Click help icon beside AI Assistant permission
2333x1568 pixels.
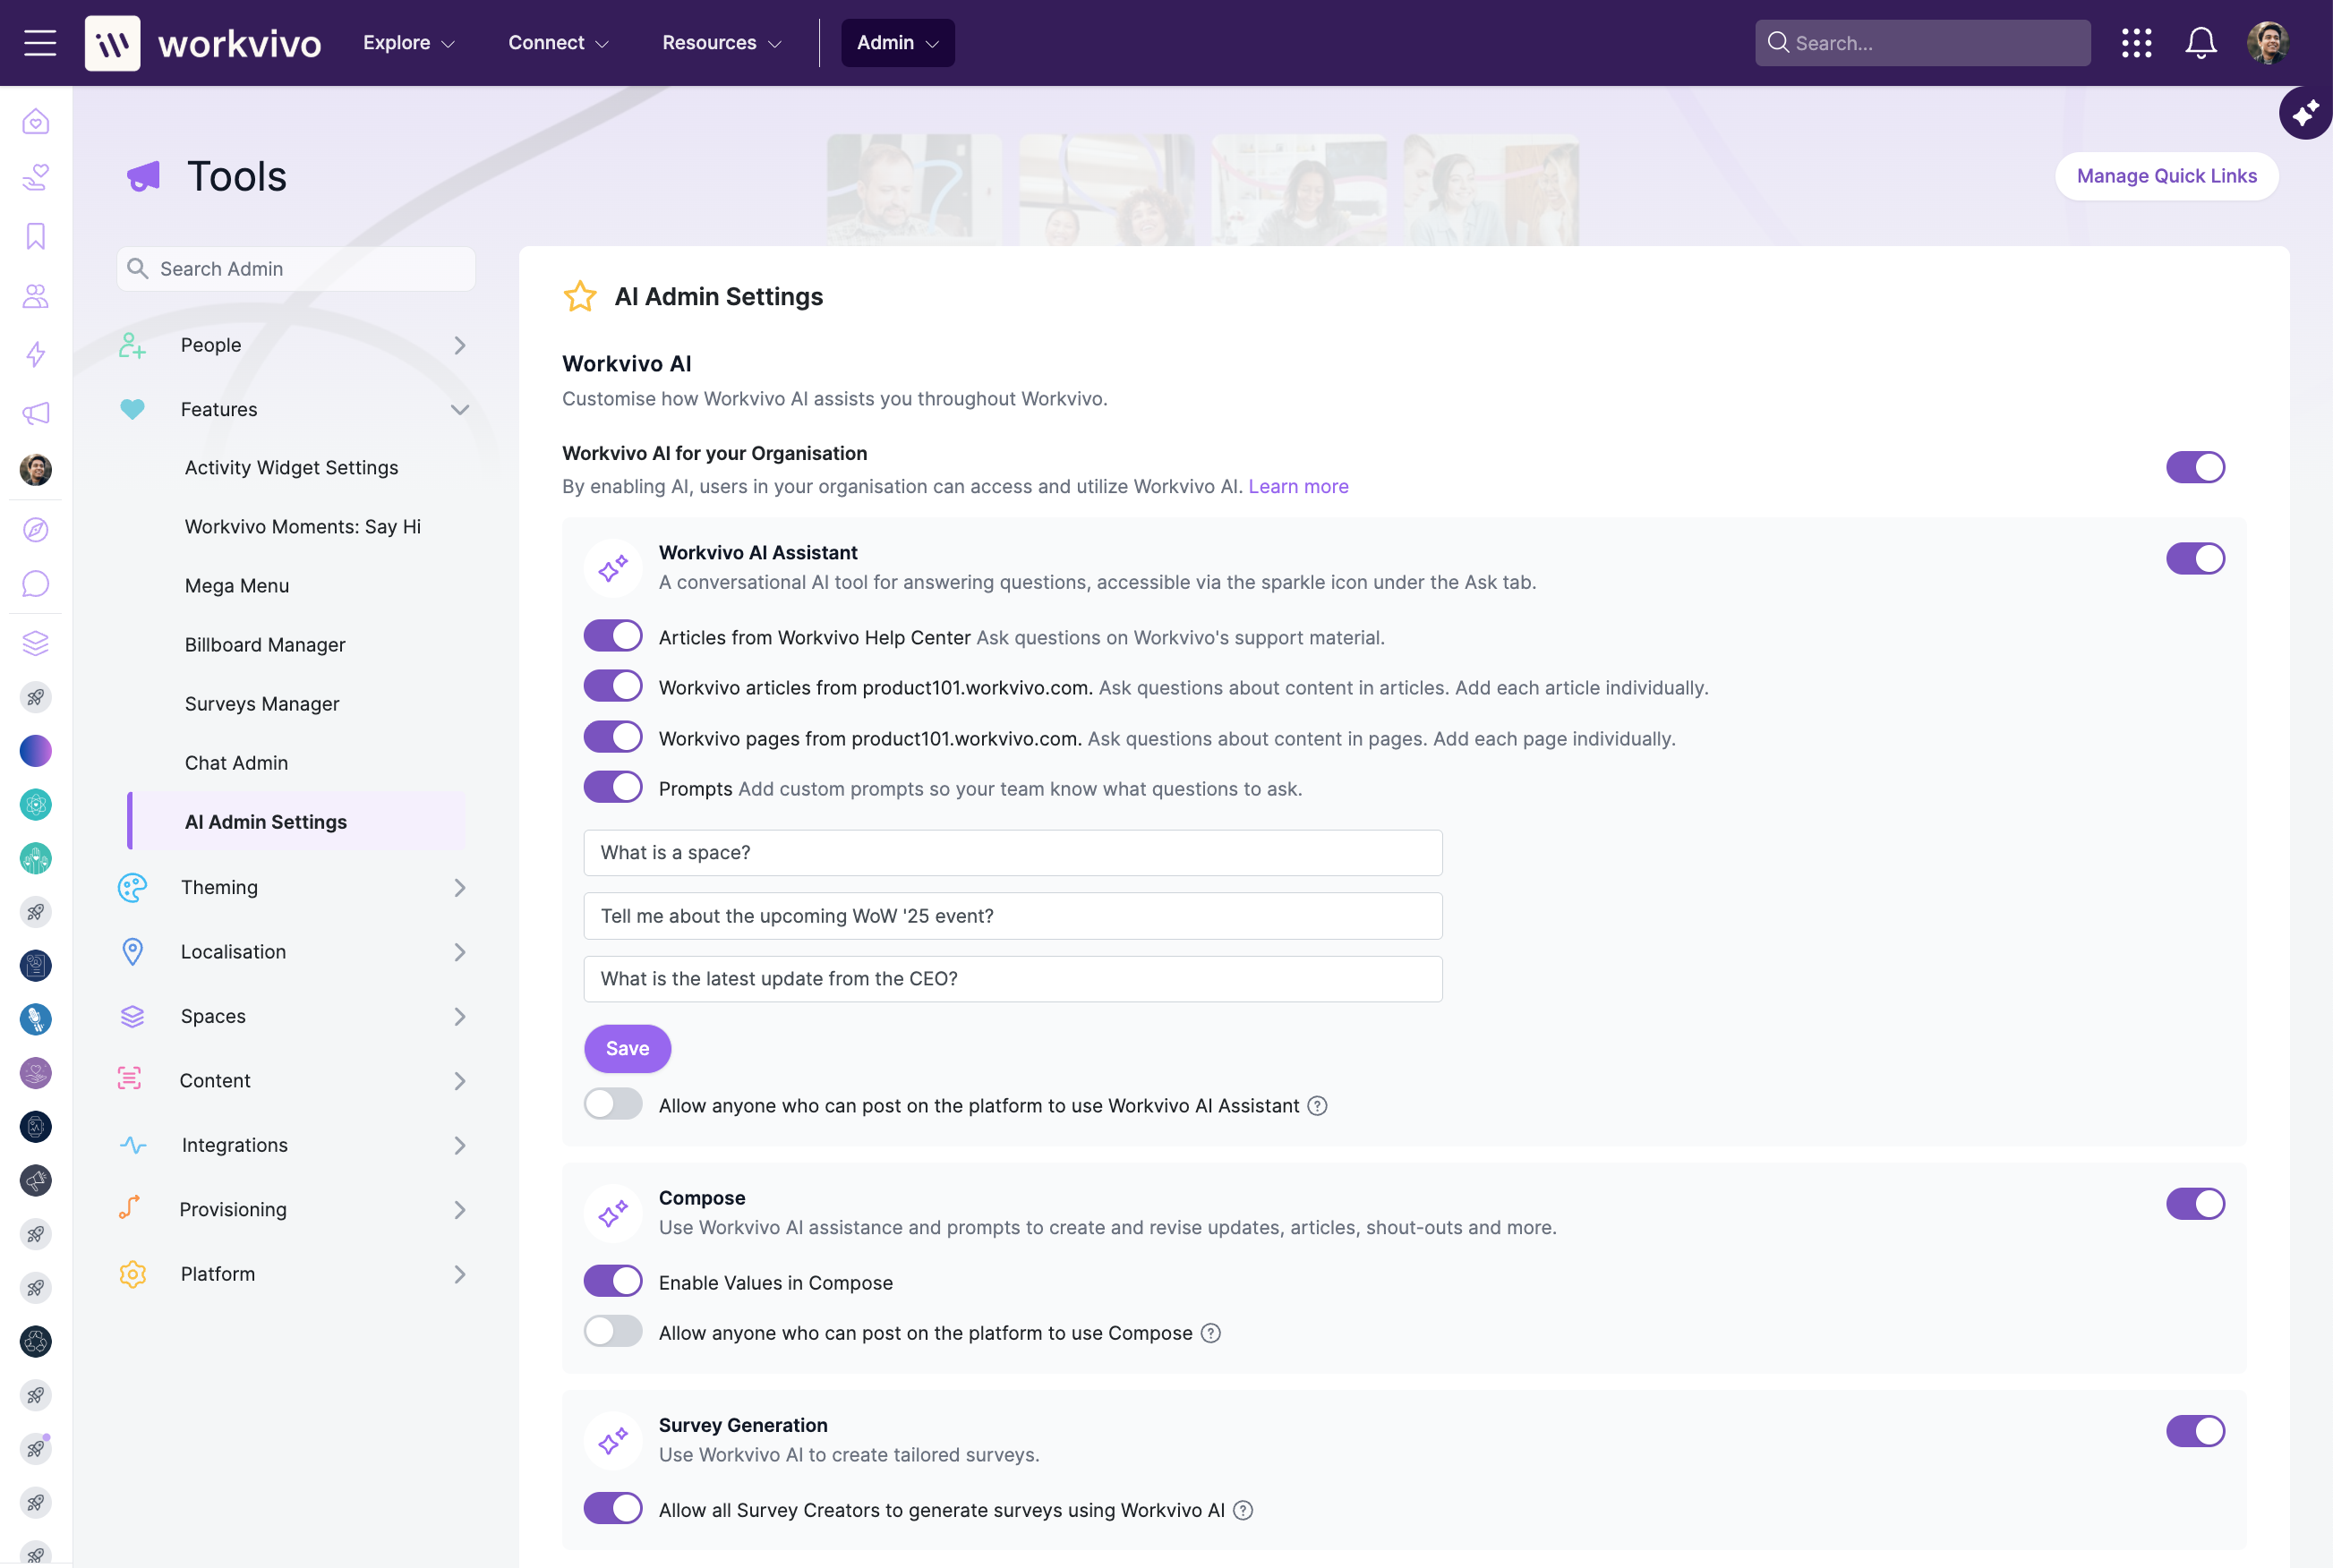coord(1317,1106)
